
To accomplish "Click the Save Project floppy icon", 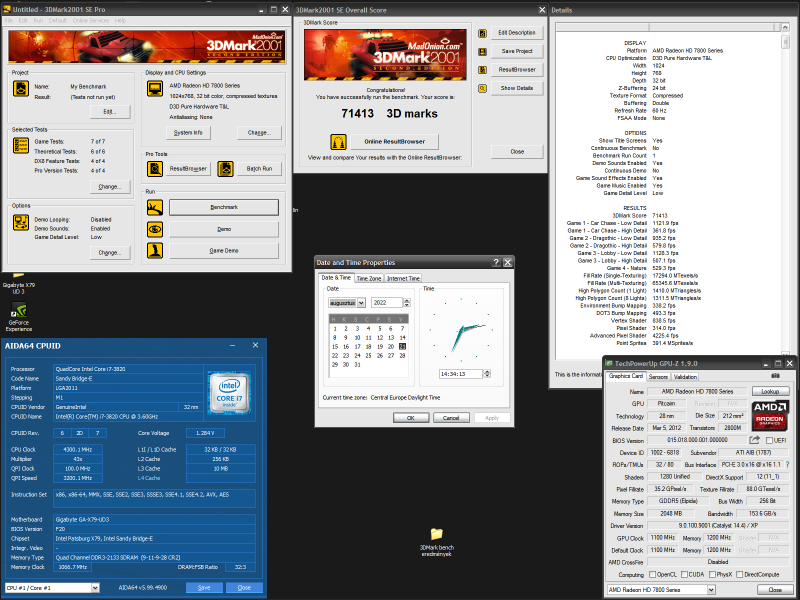I will pyautogui.click(x=482, y=52).
